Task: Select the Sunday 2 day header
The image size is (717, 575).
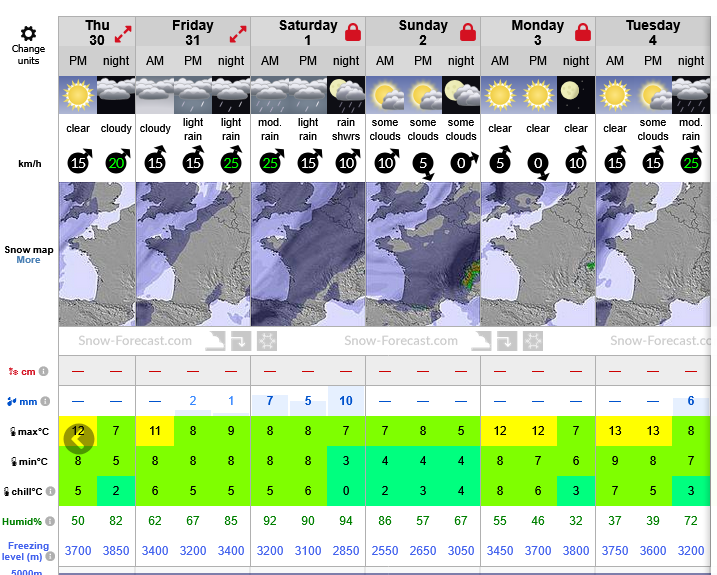Action: pyautogui.click(x=423, y=32)
